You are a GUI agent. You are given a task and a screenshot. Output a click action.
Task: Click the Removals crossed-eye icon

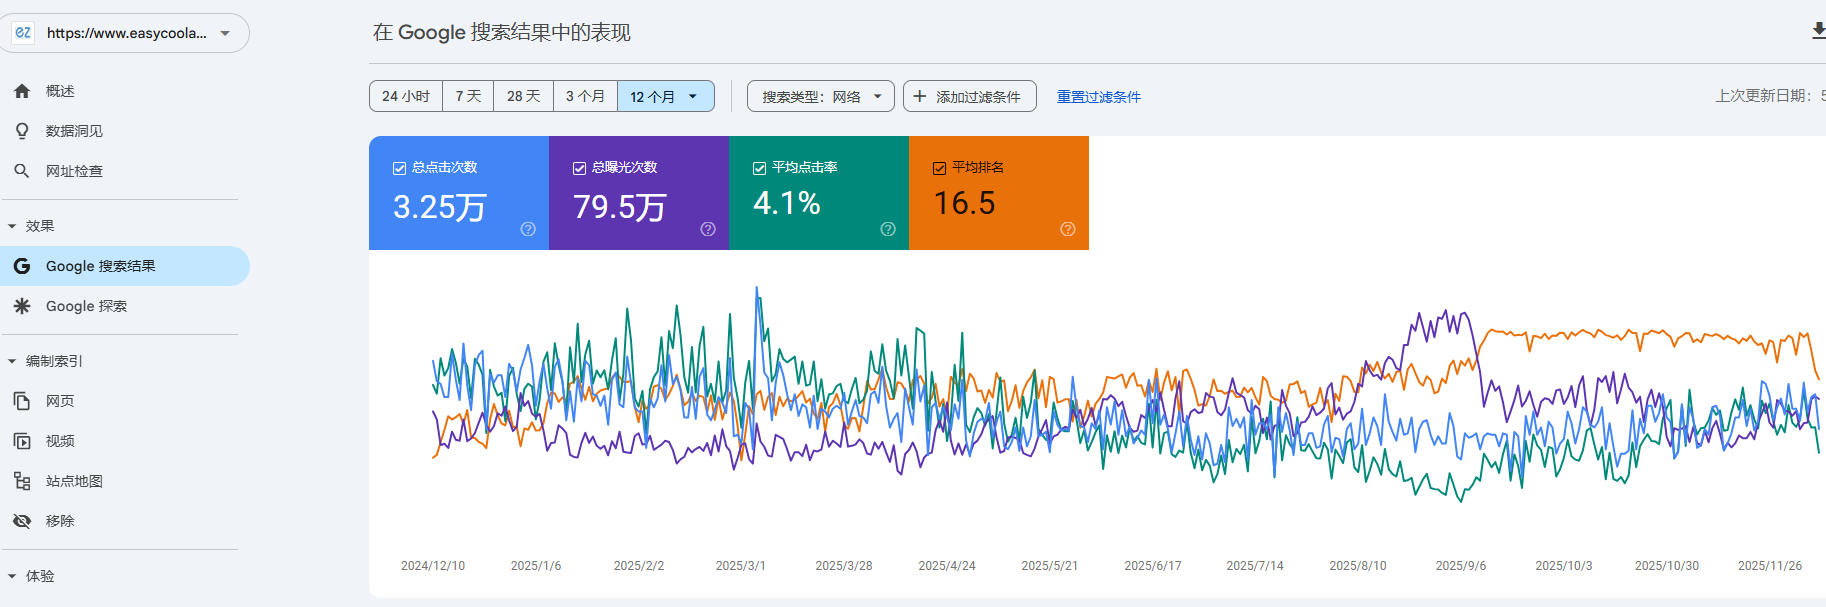point(22,521)
